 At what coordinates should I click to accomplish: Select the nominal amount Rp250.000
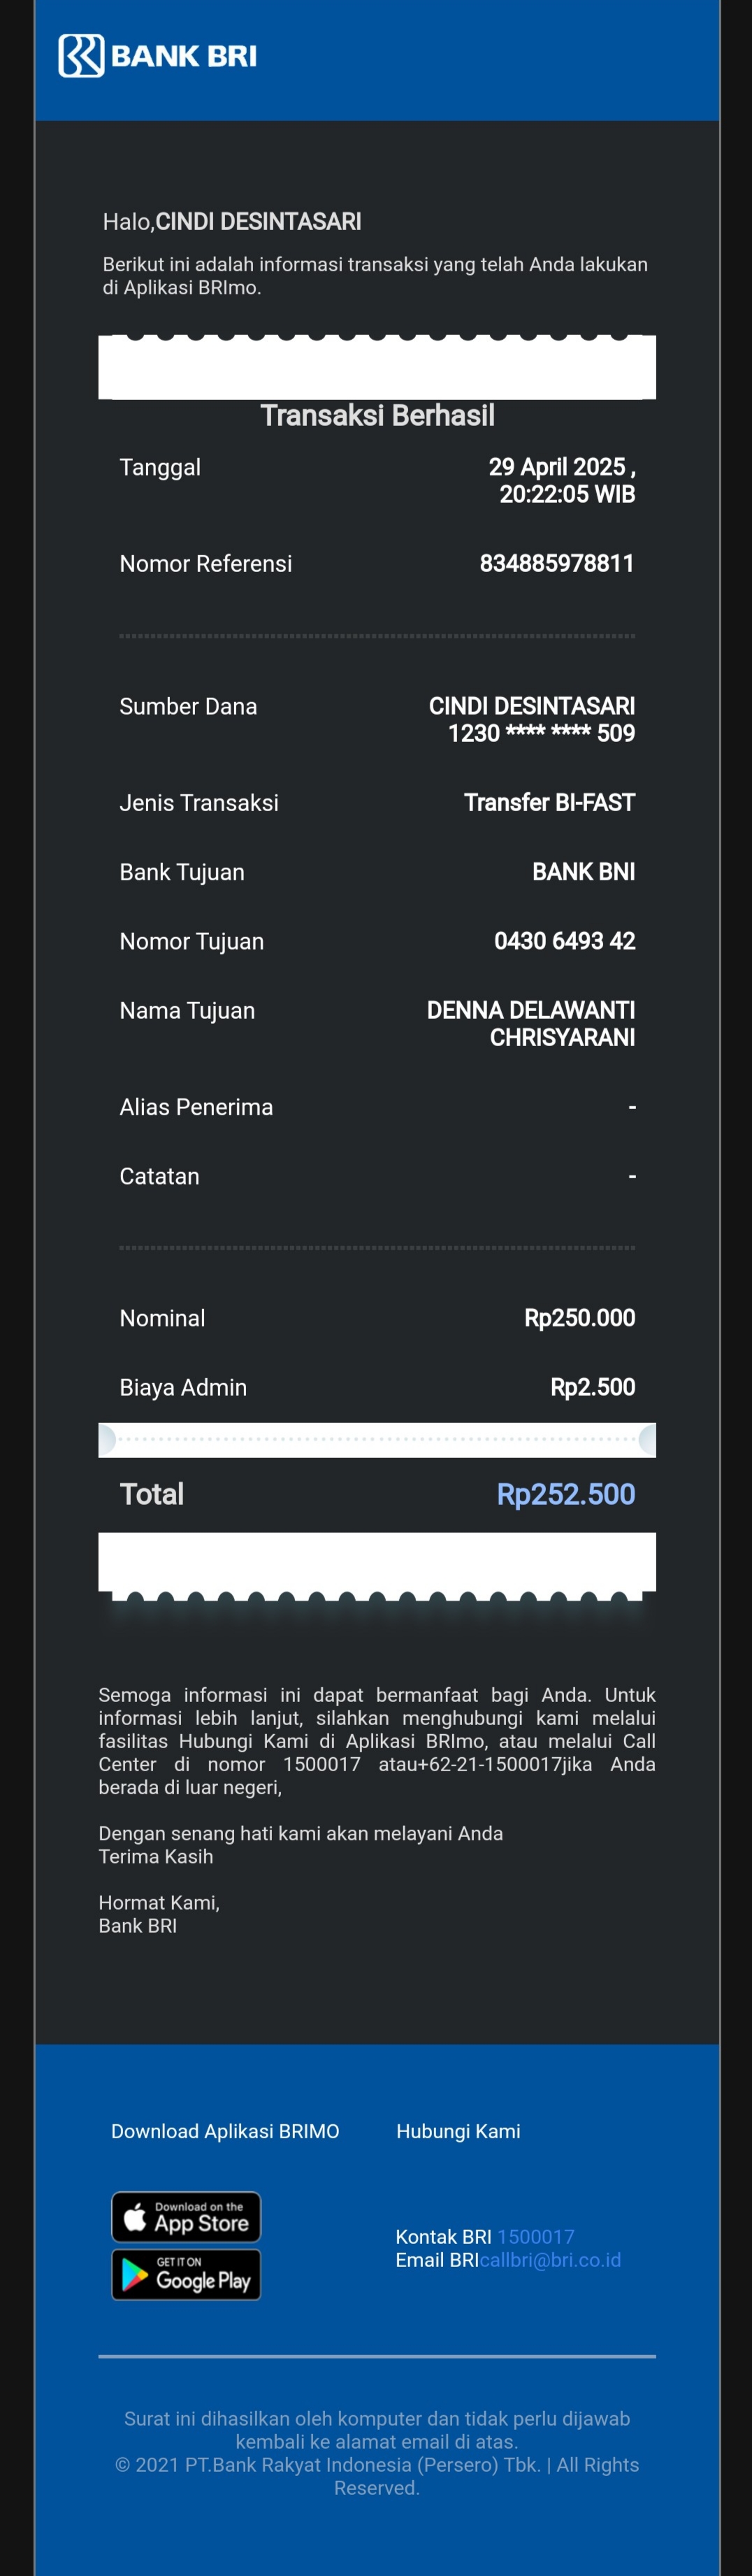coord(580,1318)
